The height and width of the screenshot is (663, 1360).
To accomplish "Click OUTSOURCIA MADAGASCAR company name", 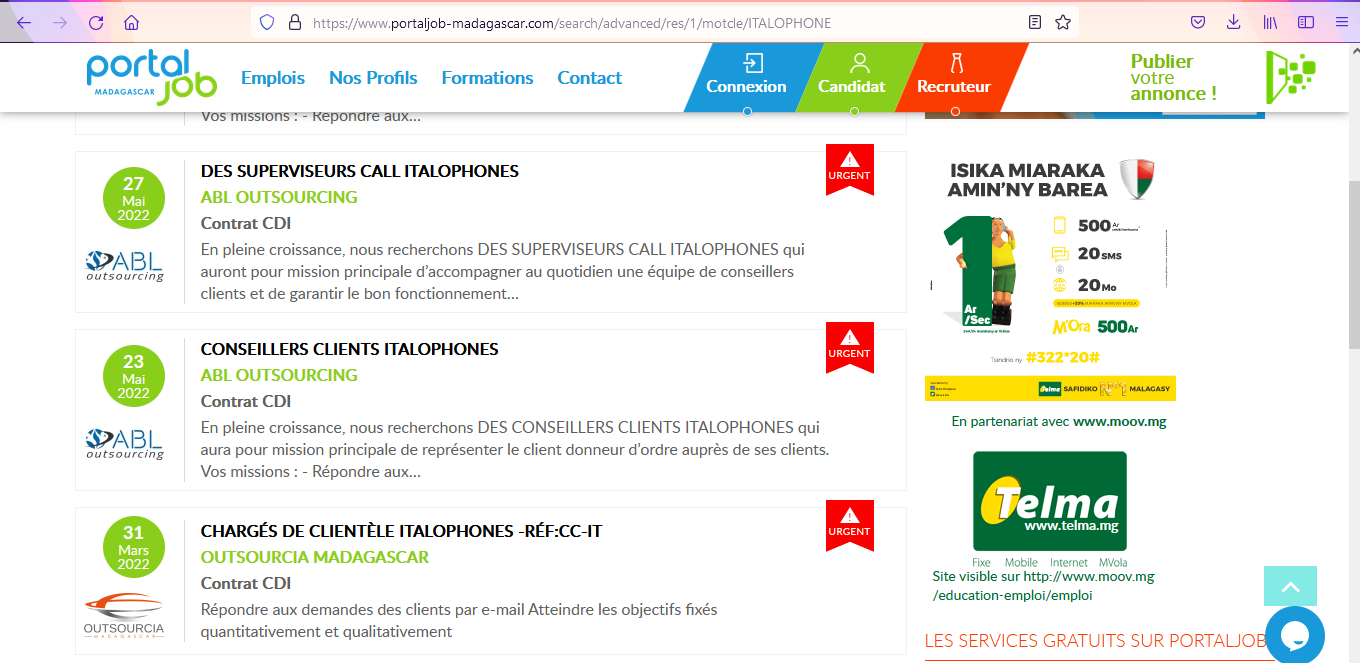I will (315, 557).
